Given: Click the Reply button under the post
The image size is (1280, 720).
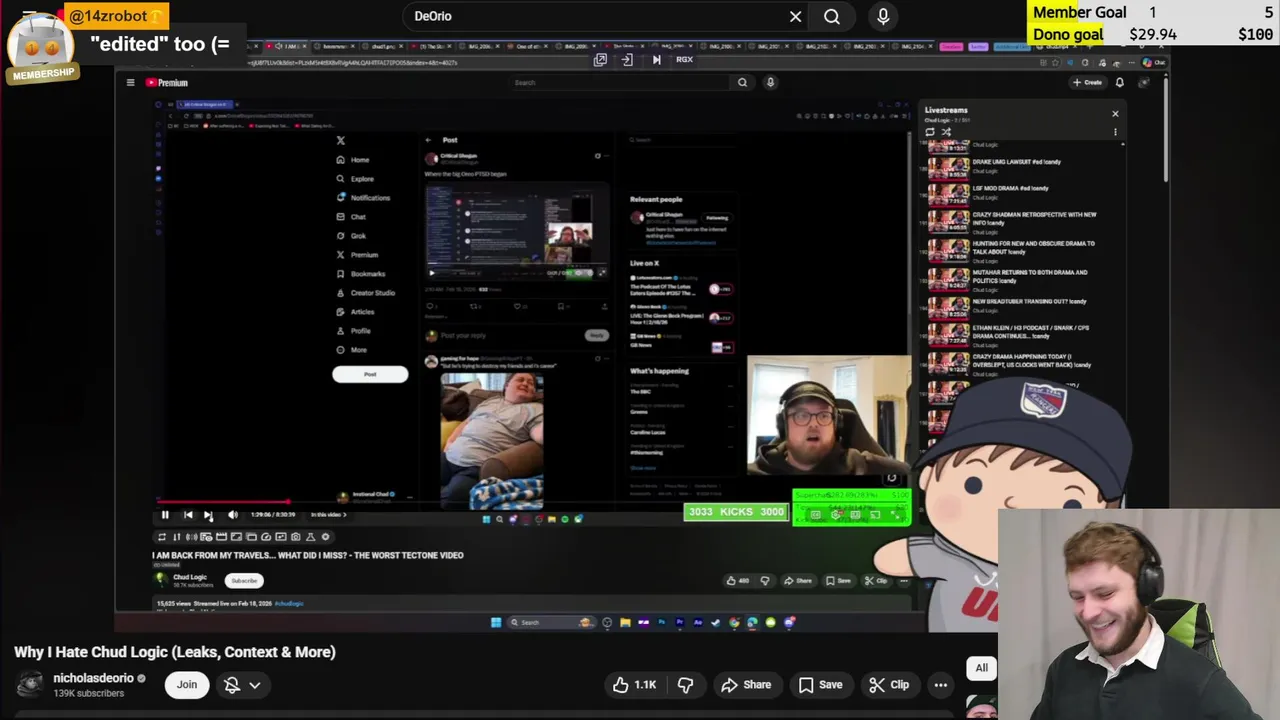Looking at the screenshot, I should pos(597,335).
